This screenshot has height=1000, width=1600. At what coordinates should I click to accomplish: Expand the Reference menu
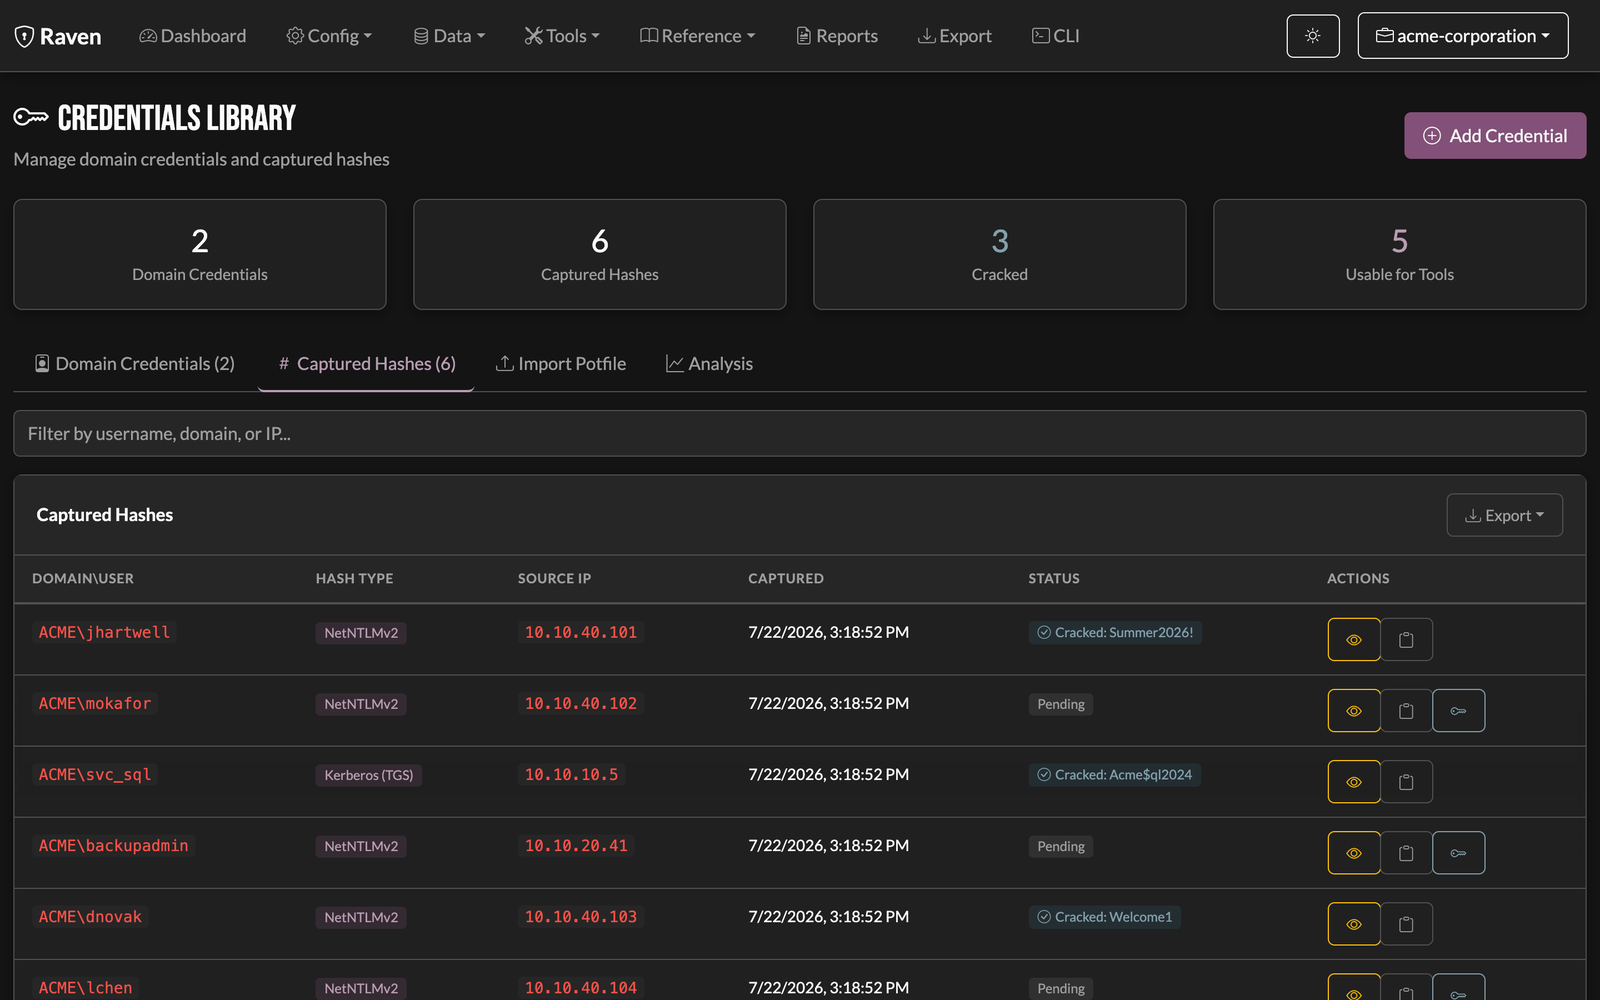pyautogui.click(x=697, y=36)
